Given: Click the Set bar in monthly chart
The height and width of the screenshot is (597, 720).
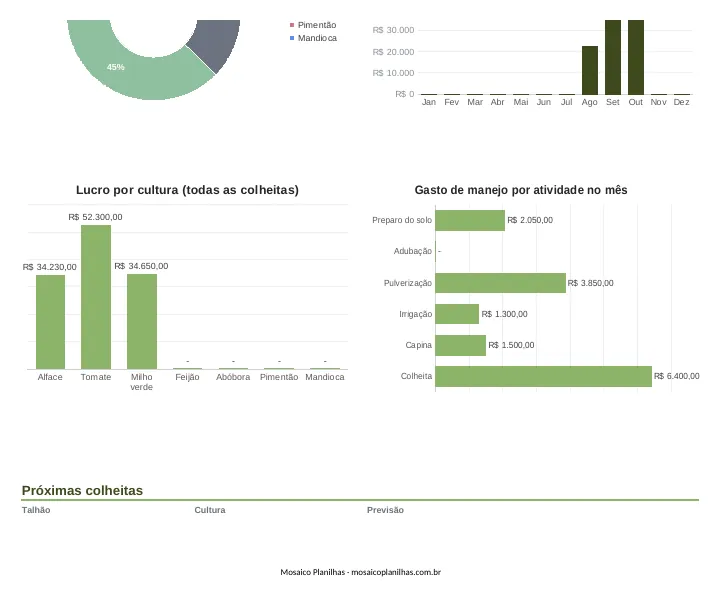Looking at the screenshot, I should [x=613, y=57].
